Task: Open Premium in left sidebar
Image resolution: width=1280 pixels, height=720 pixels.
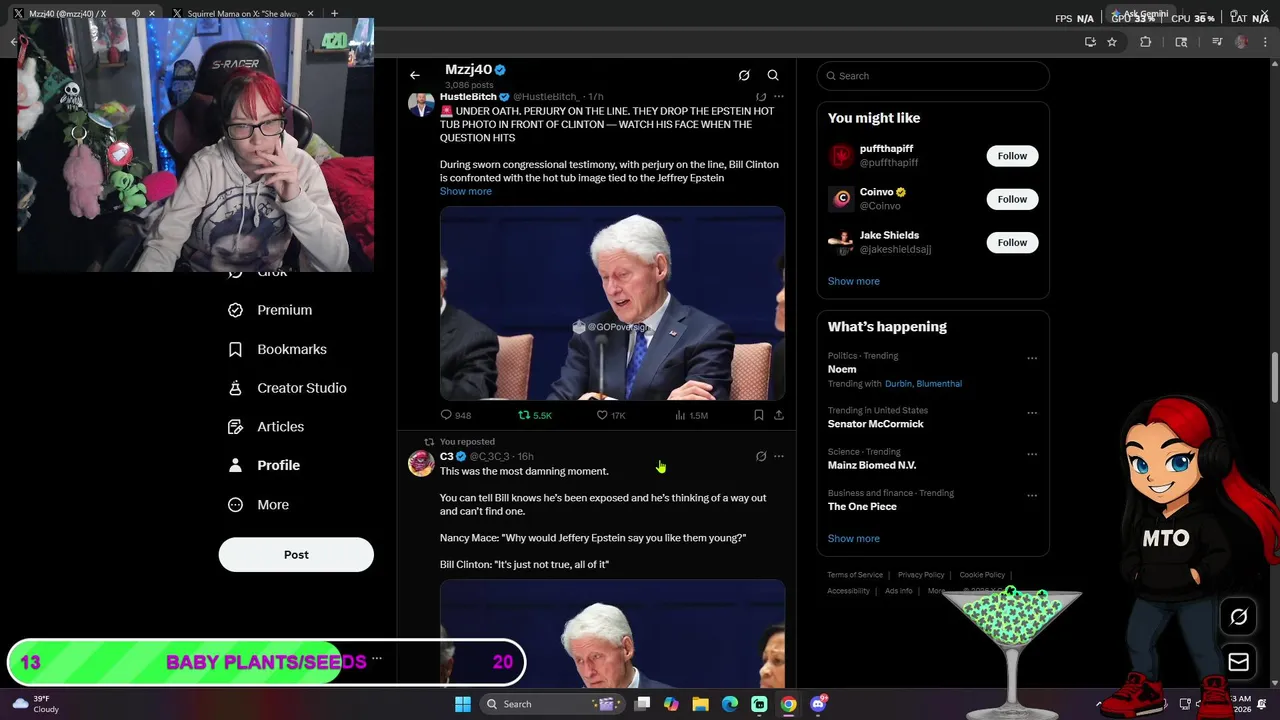Action: click(271, 310)
